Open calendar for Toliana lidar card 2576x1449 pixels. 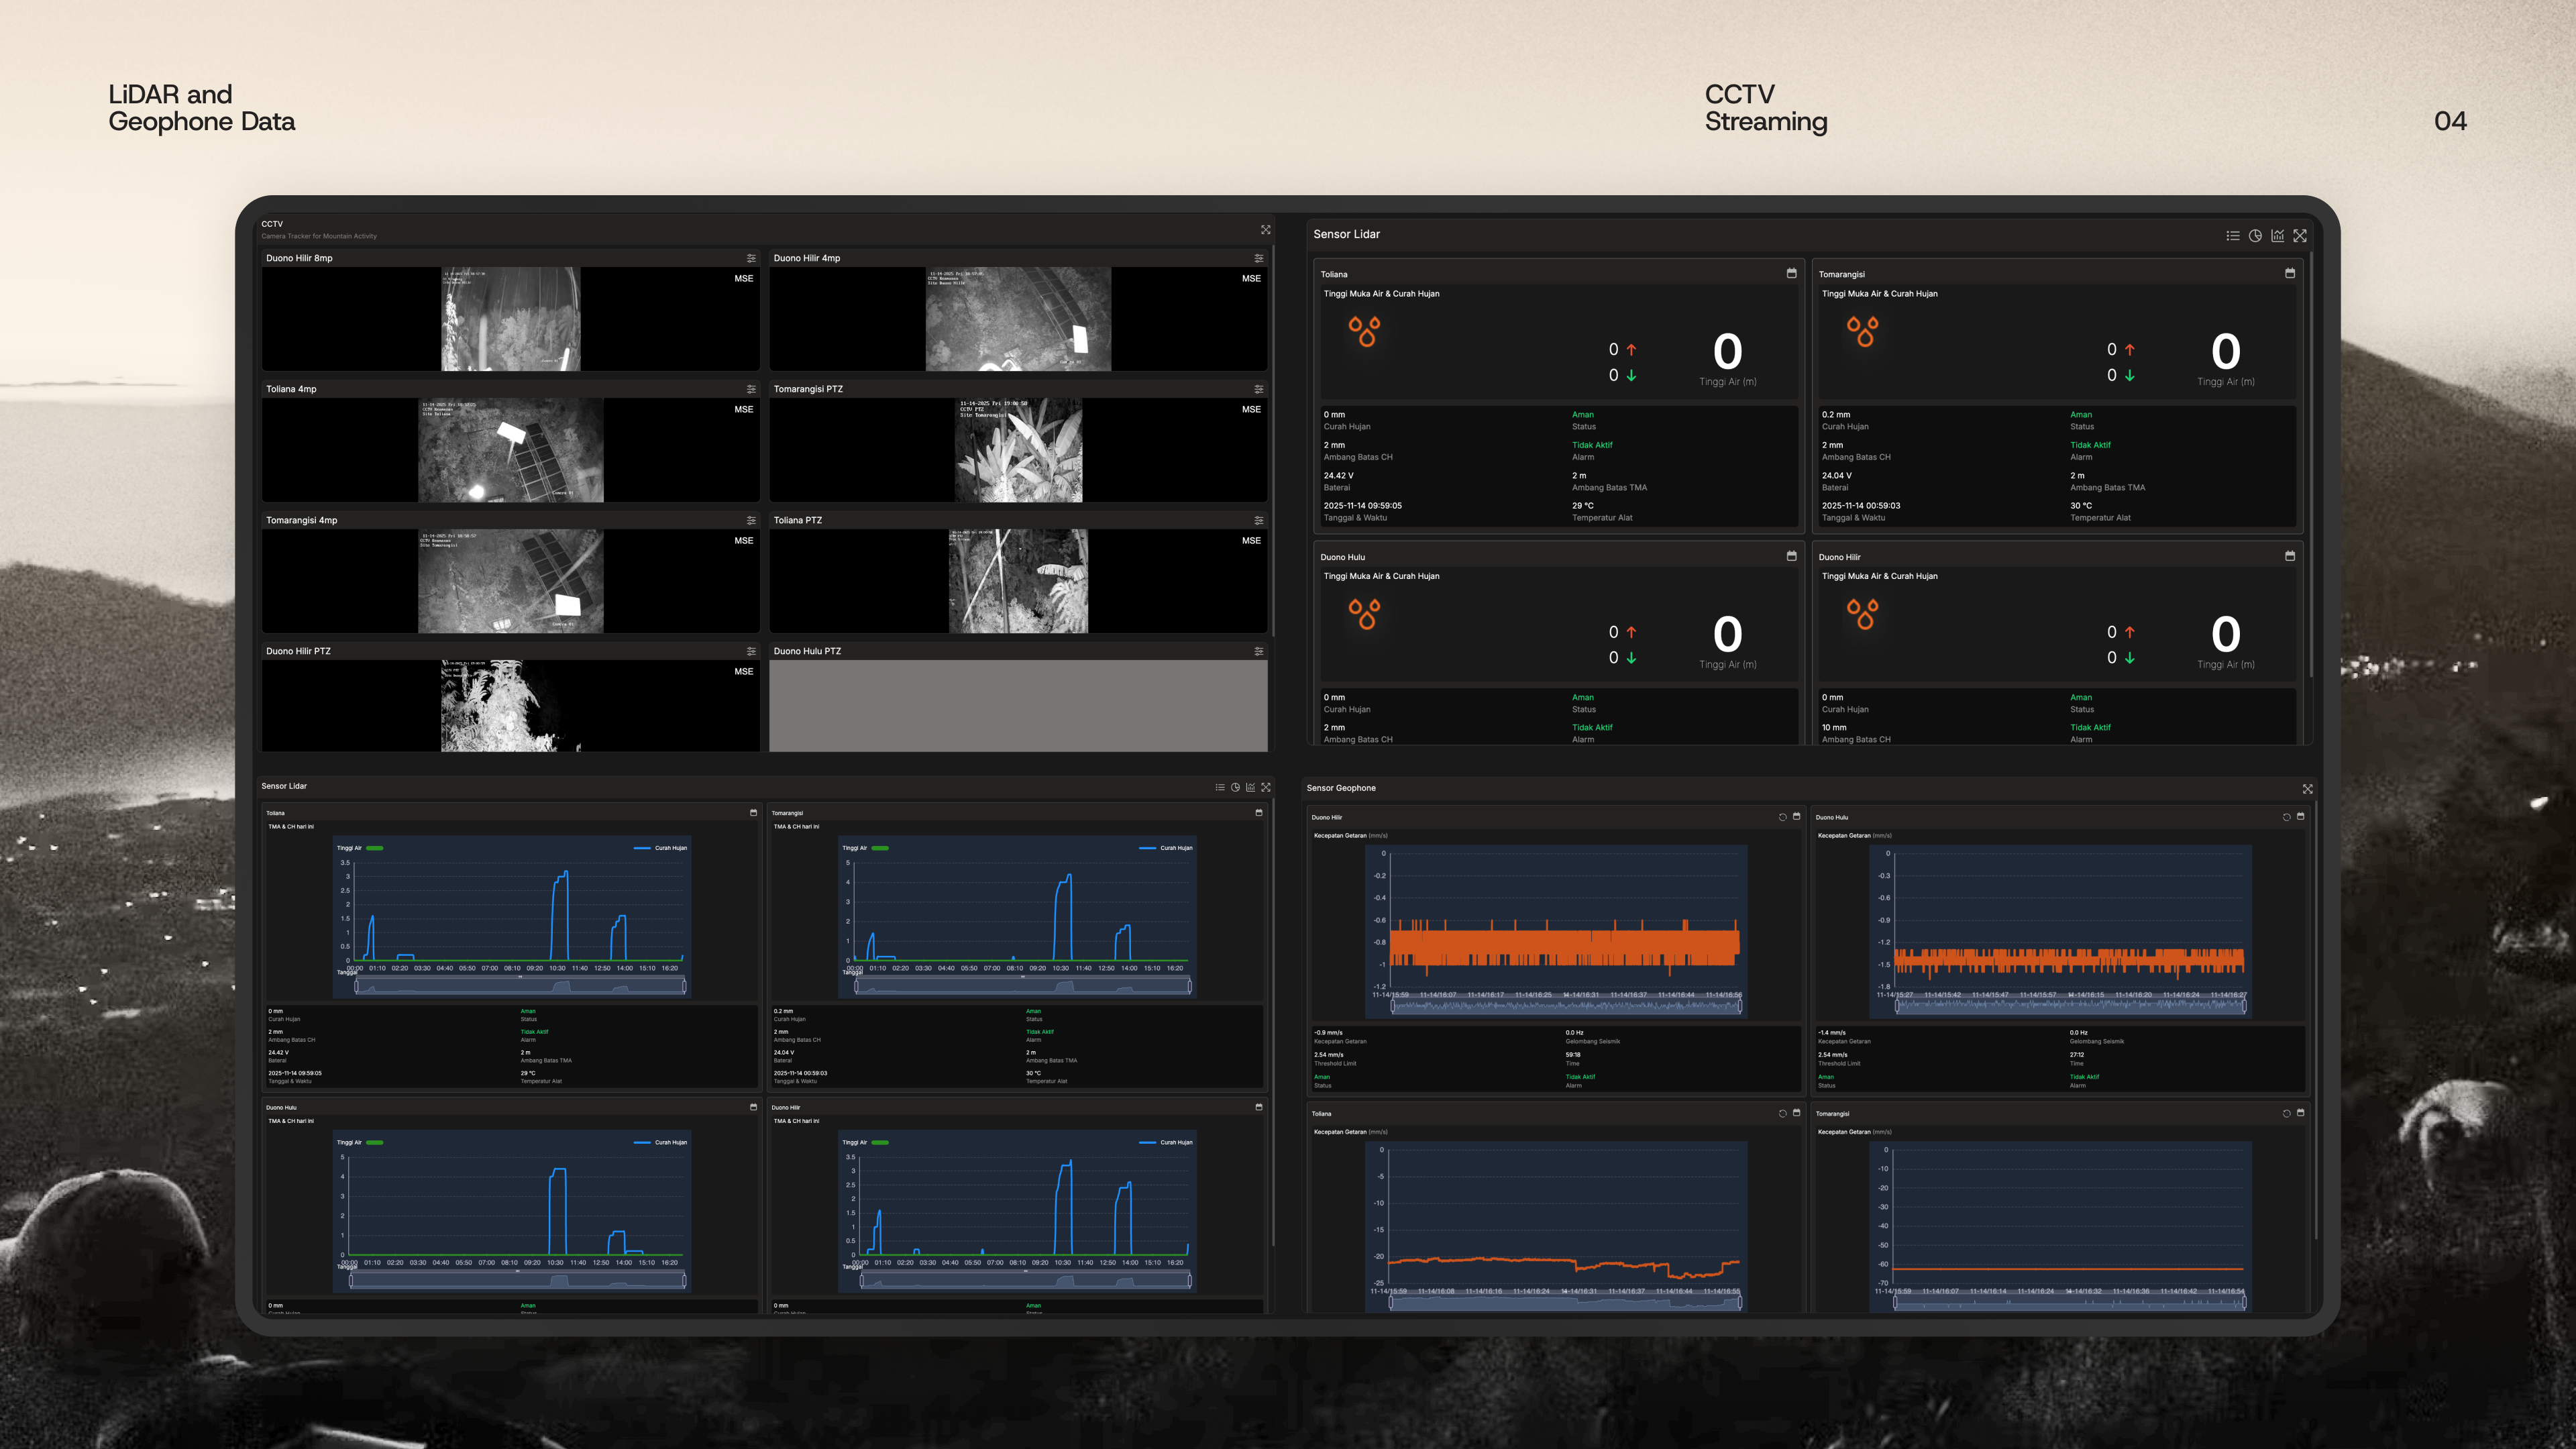1791,273
